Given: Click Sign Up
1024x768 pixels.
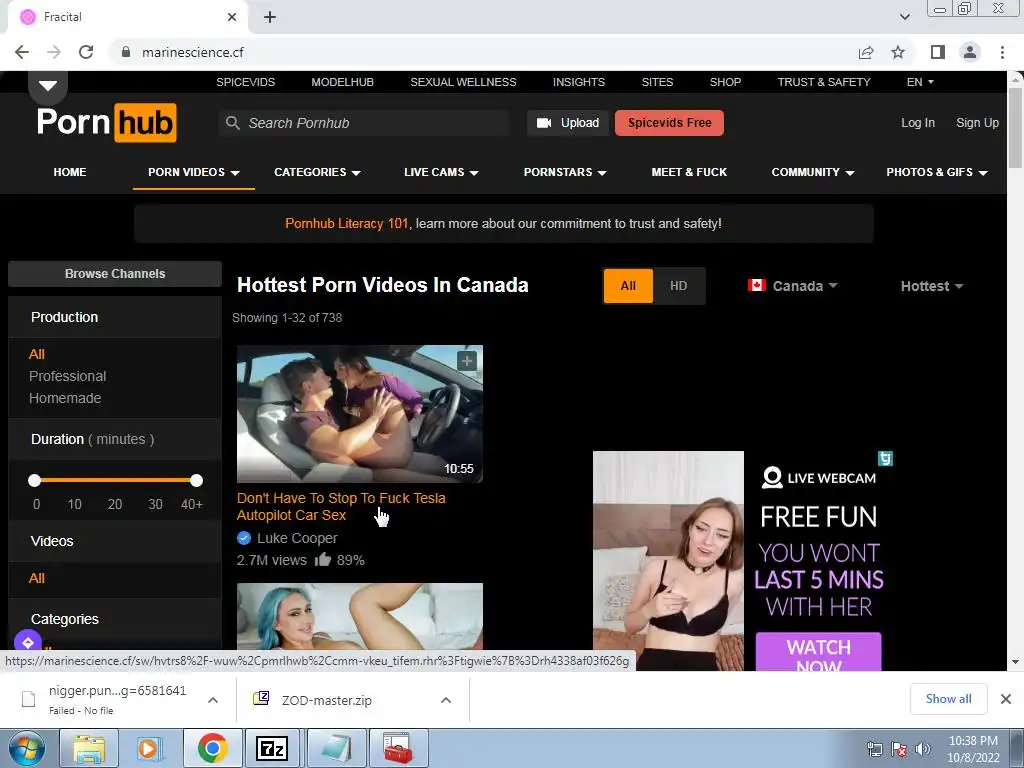Looking at the screenshot, I should point(977,123).
